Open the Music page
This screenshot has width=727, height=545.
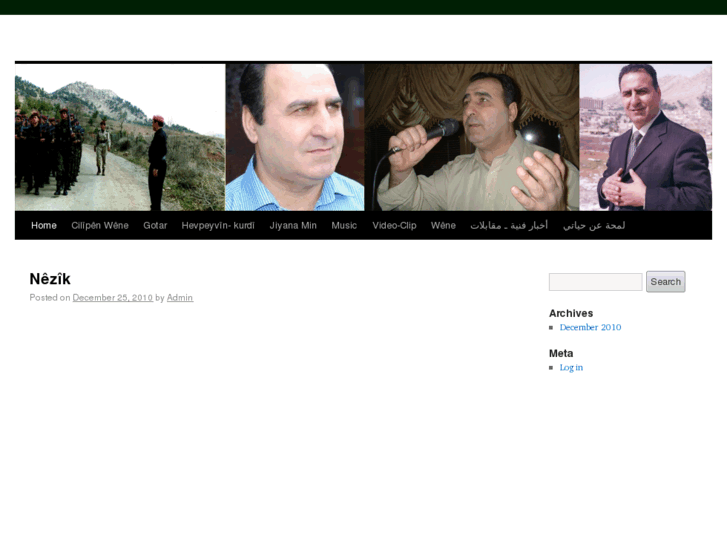tap(344, 225)
